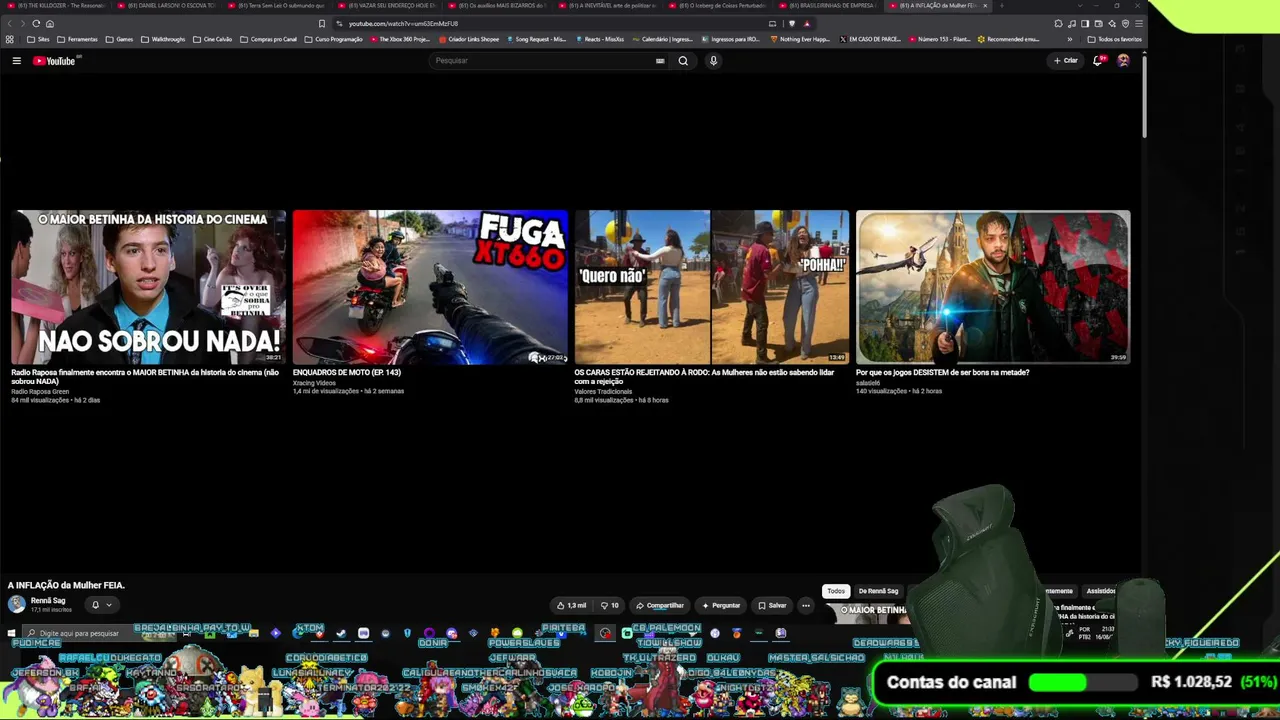
Task: Open the wizard castle video thumbnail
Action: pyautogui.click(x=993, y=287)
